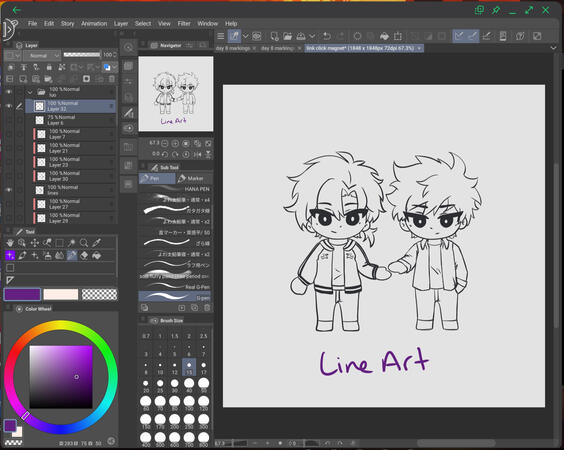Image resolution: width=564 pixels, height=450 pixels.
Task: Open the layer color dropdown arrow
Action: pos(115,67)
